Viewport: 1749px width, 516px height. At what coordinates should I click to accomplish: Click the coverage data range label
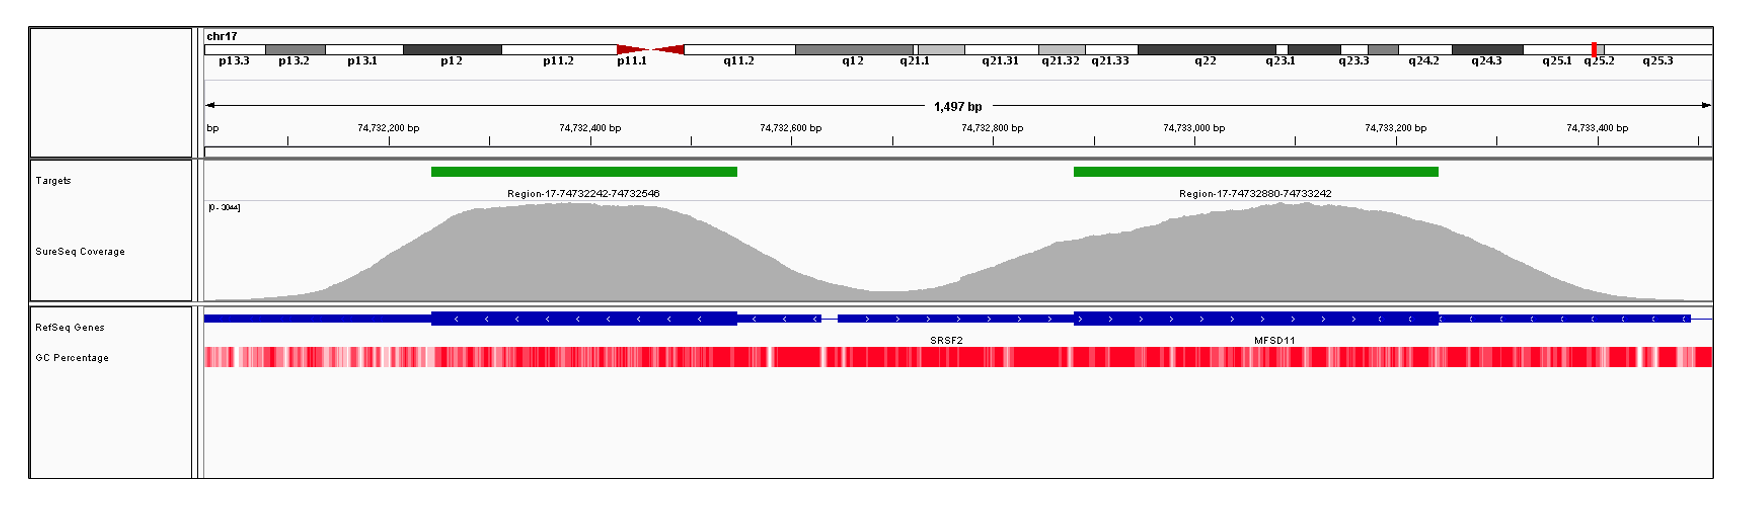(x=224, y=207)
